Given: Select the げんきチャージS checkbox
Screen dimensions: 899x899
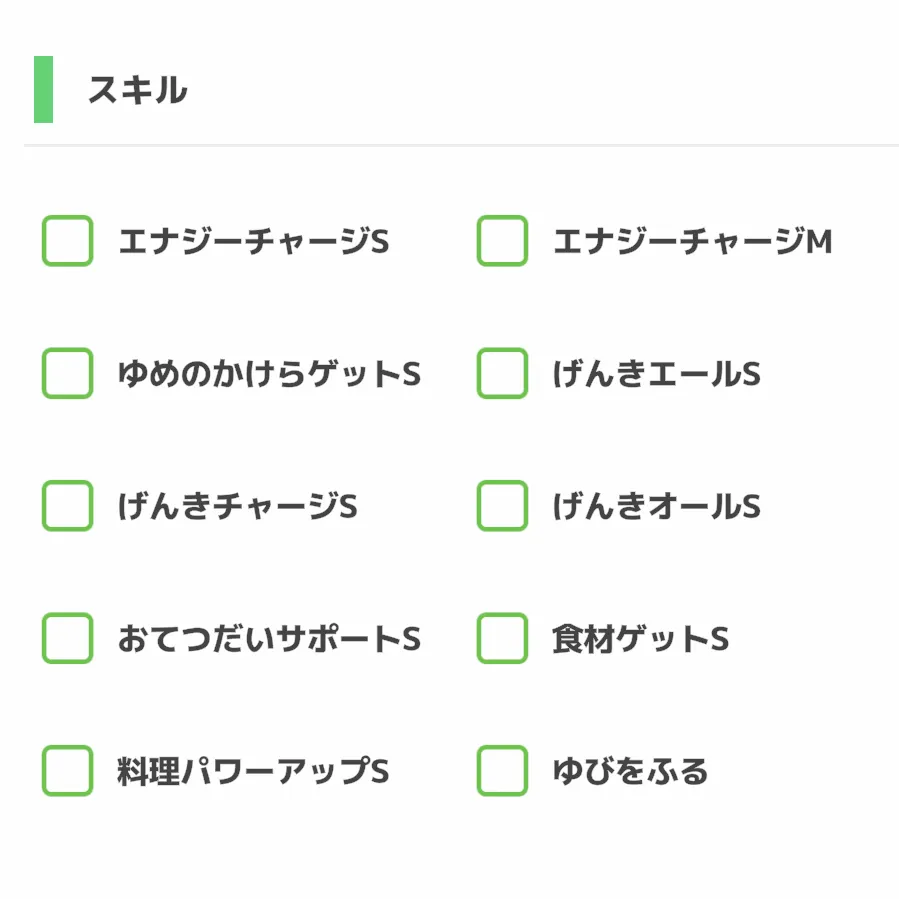Looking at the screenshot, I should [x=68, y=506].
